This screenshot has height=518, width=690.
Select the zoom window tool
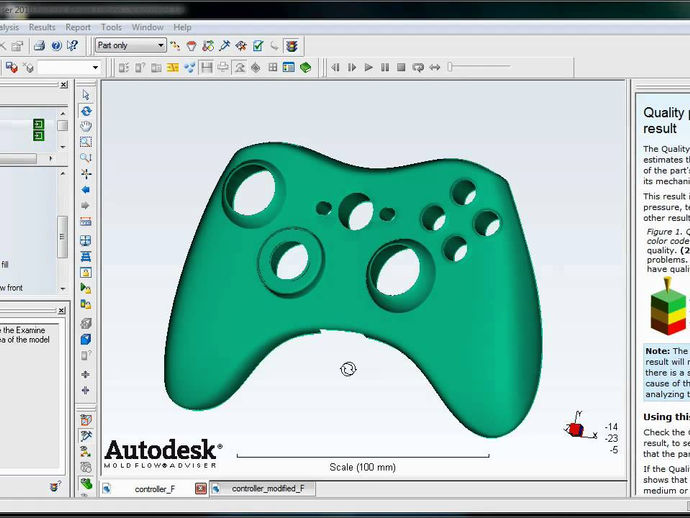click(86, 142)
